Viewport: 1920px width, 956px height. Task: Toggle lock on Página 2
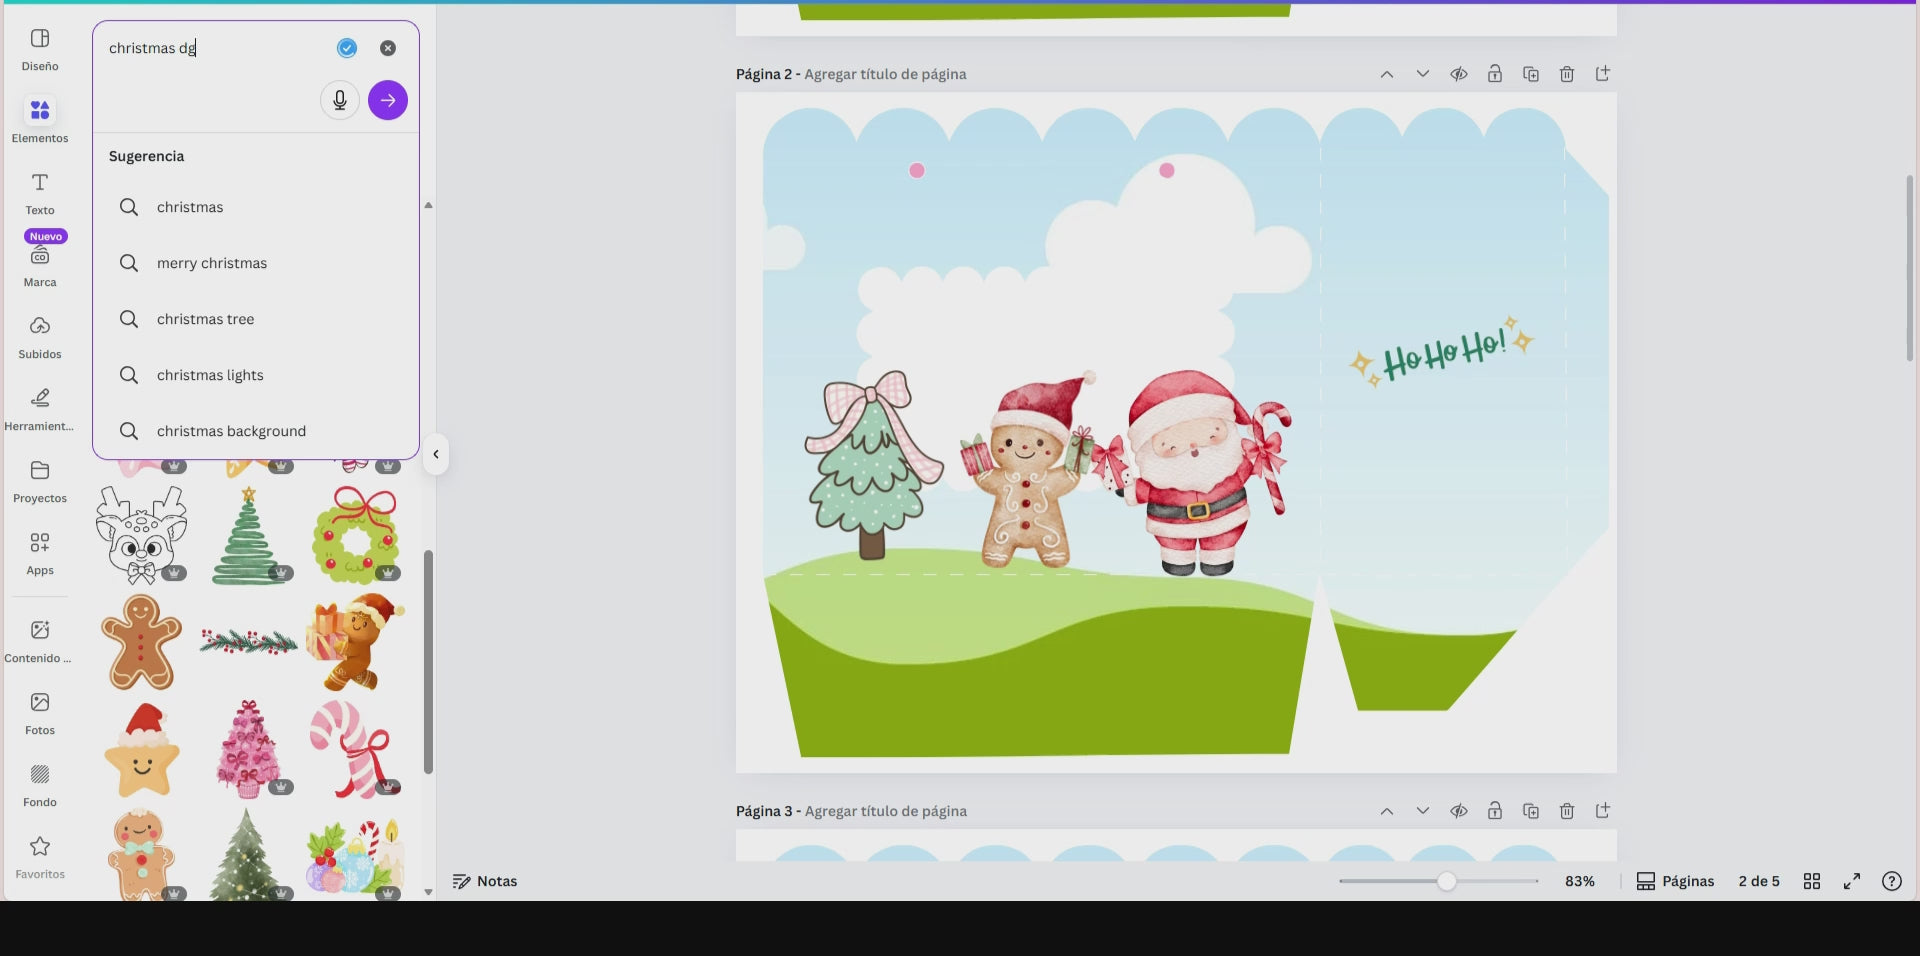pyautogui.click(x=1495, y=74)
